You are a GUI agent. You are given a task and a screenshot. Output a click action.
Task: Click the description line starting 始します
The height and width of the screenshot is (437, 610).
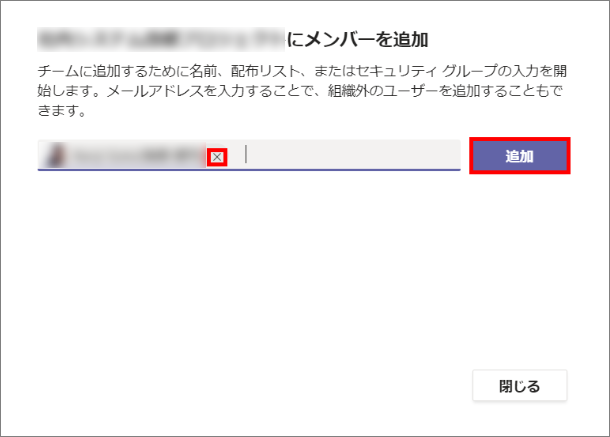click(300, 91)
